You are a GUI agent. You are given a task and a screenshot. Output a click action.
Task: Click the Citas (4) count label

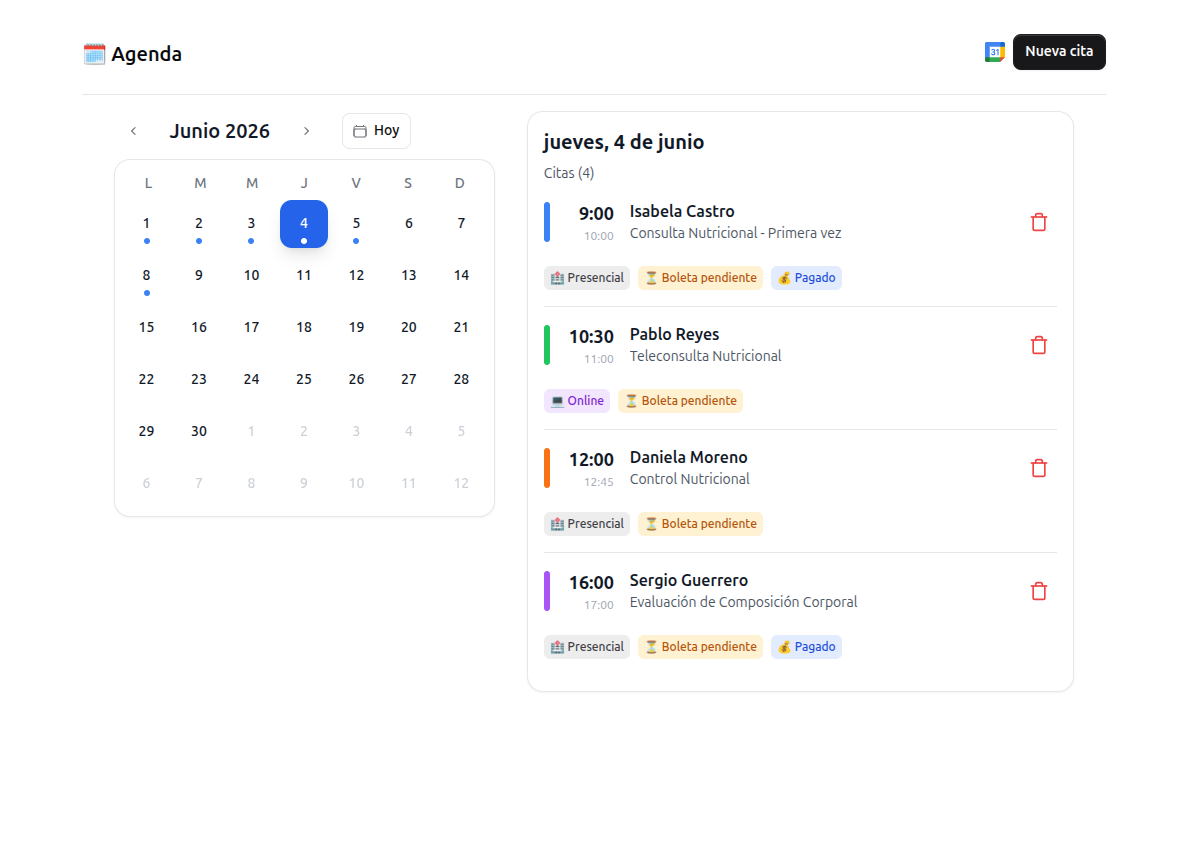[x=569, y=173]
